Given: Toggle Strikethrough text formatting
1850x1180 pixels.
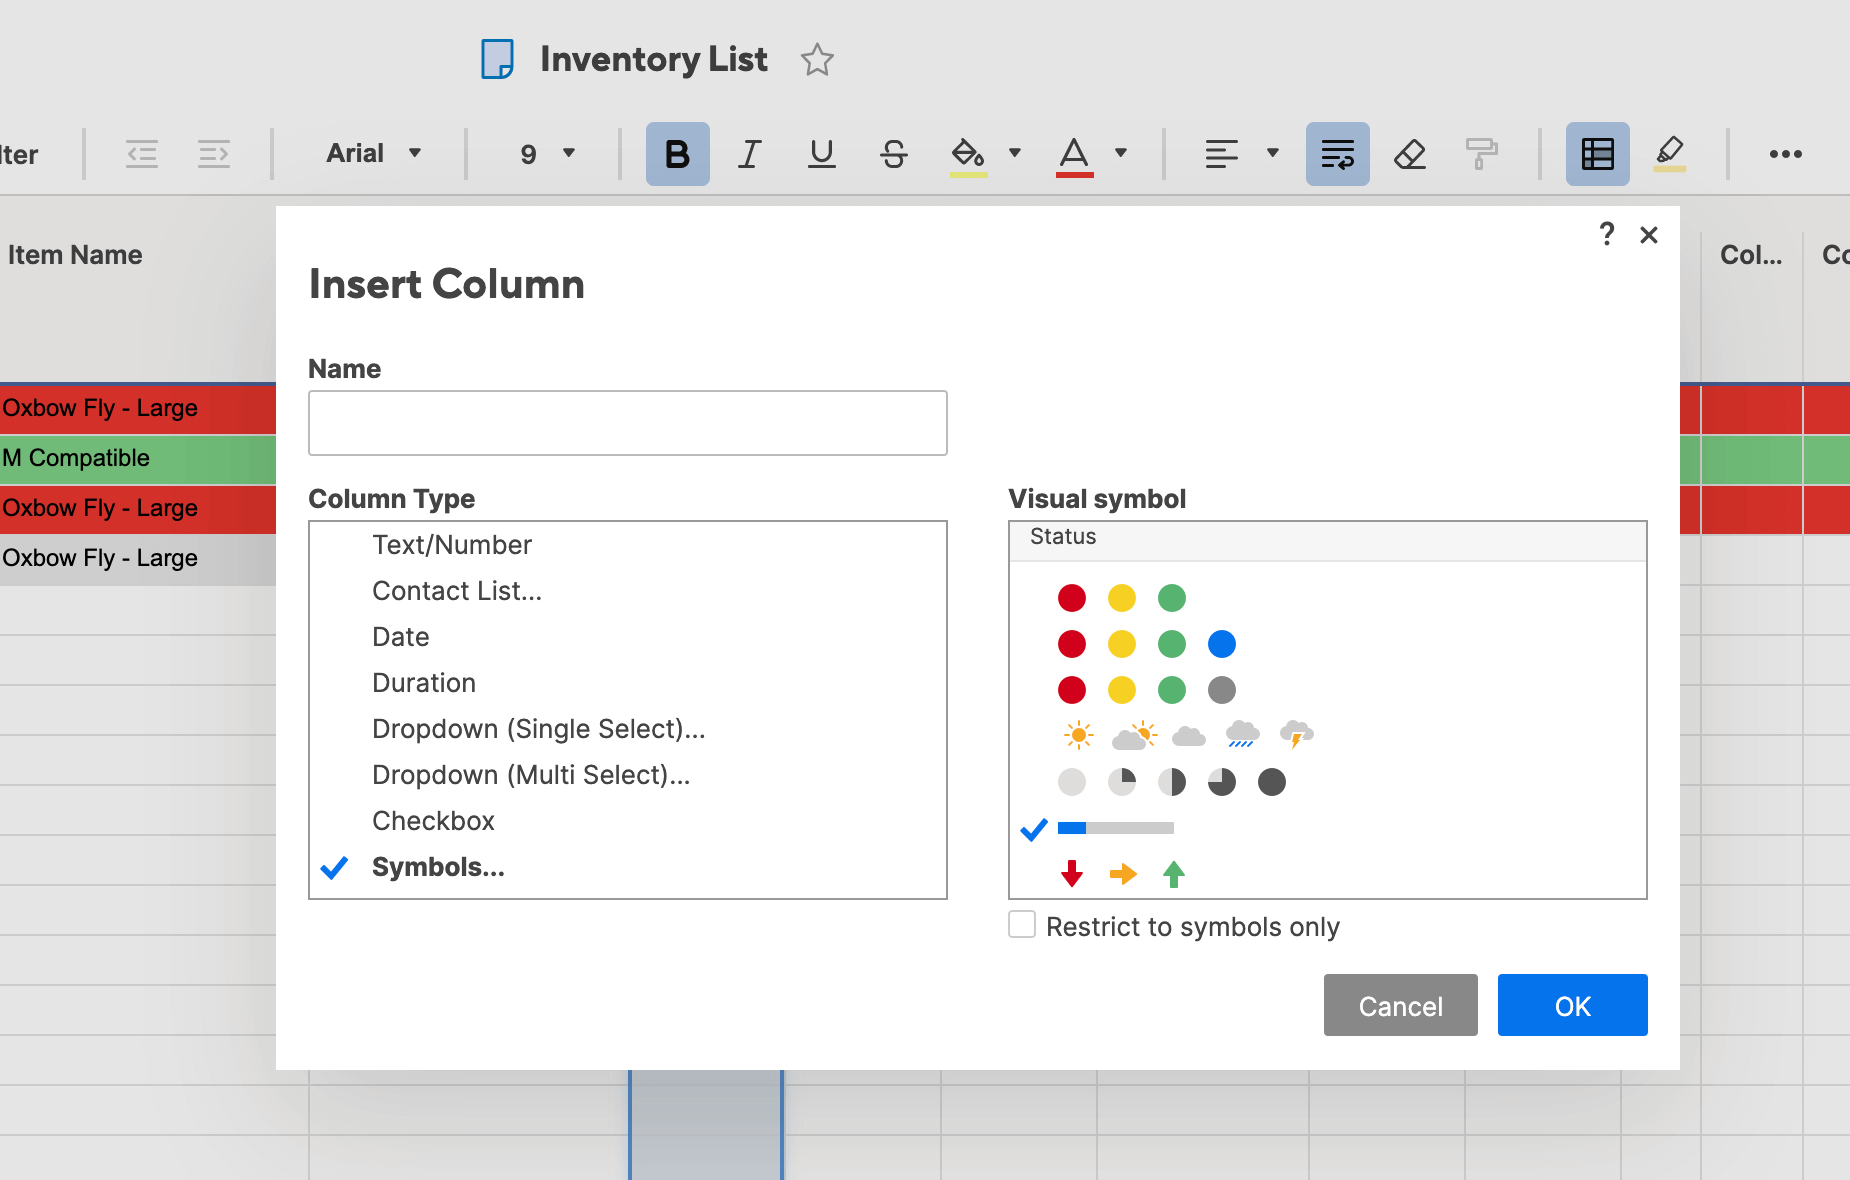Looking at the screenshot, I should tap(893, 154).
